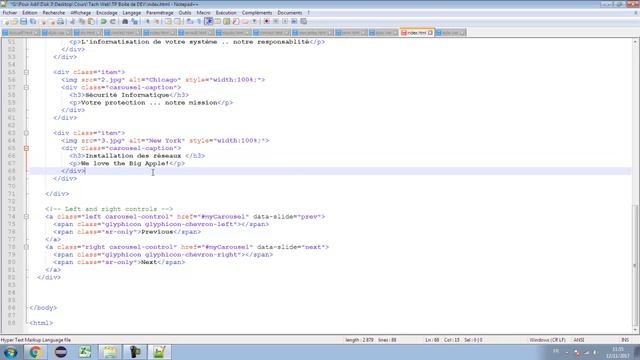Open the Paramétrage menu

(x=160, y=13)
